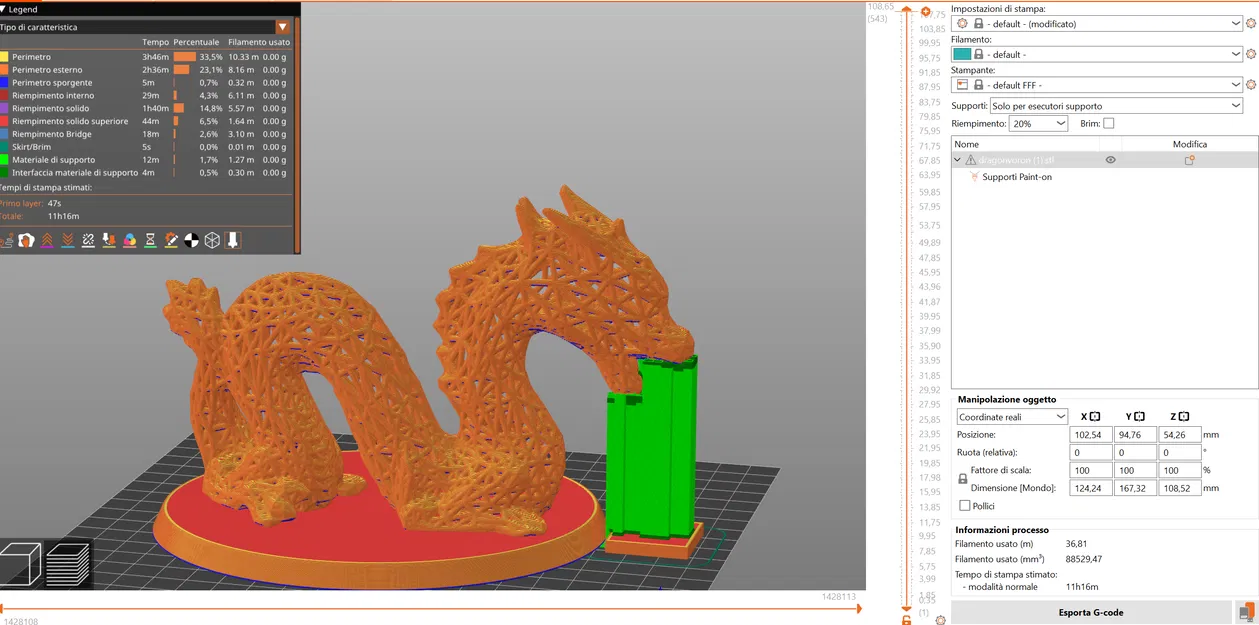The width and height of the screenshot is (1259, 625).
Task: Toggle shells wireframe cube icon
Action: (212, 240)
